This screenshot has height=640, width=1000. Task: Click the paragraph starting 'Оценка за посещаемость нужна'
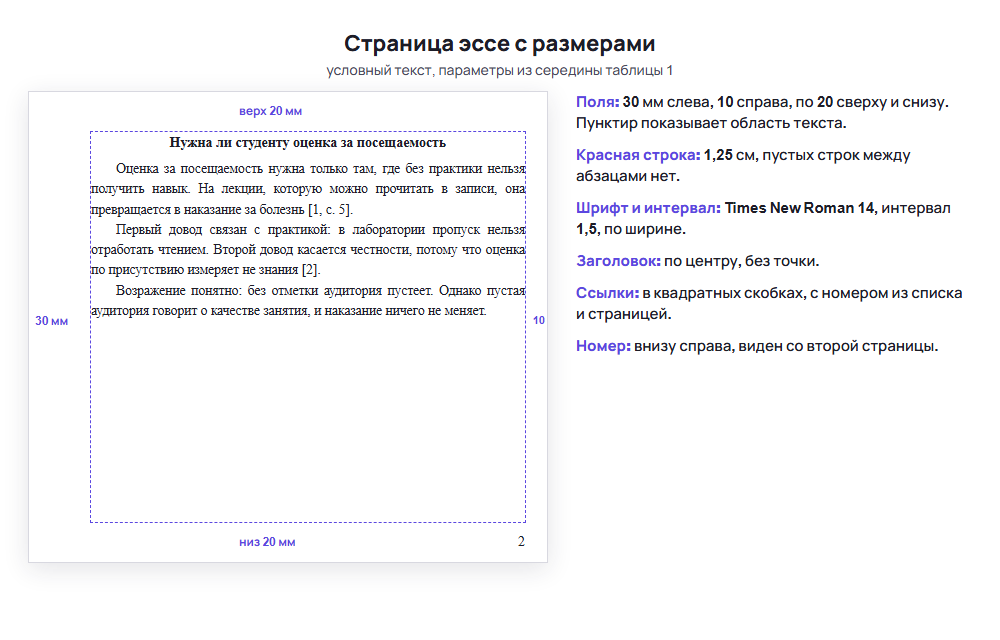click(x=308, y=189)
